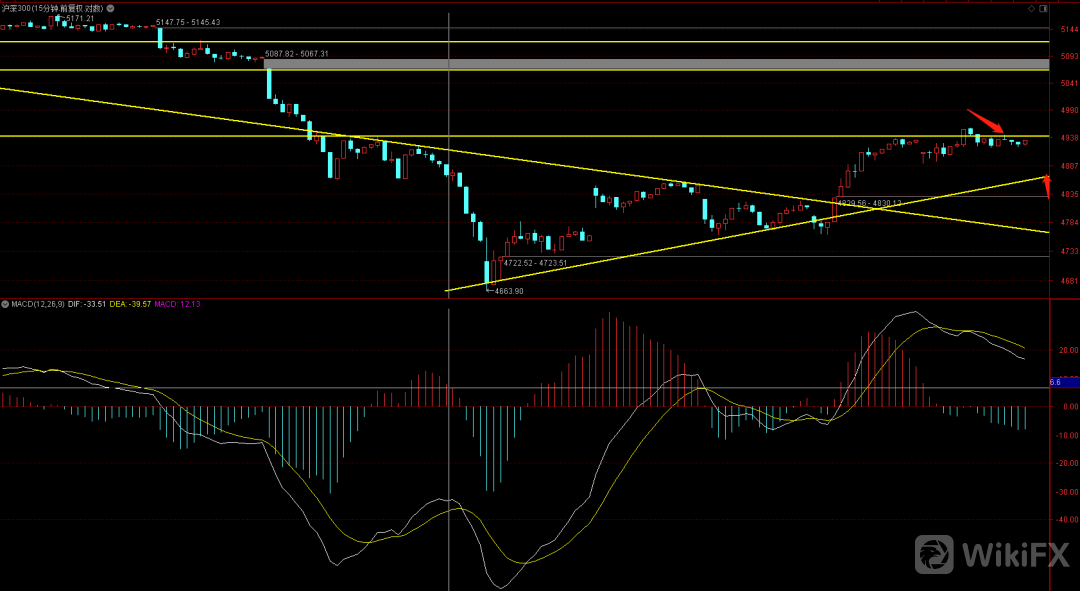Select the gray gap rectangle zone
This screenshot has width=1080, height=591.
point(655,64)
